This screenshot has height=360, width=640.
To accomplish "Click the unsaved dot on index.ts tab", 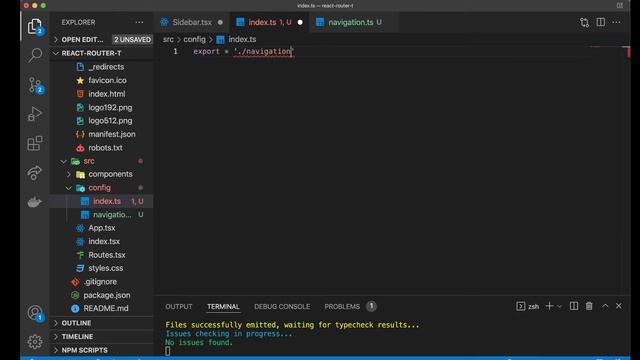I will coord(300,22).
